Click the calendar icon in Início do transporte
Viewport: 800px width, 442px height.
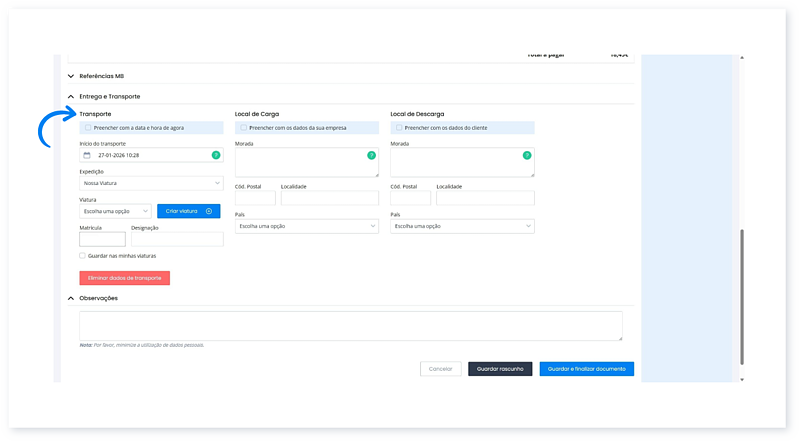click(87, 156)
